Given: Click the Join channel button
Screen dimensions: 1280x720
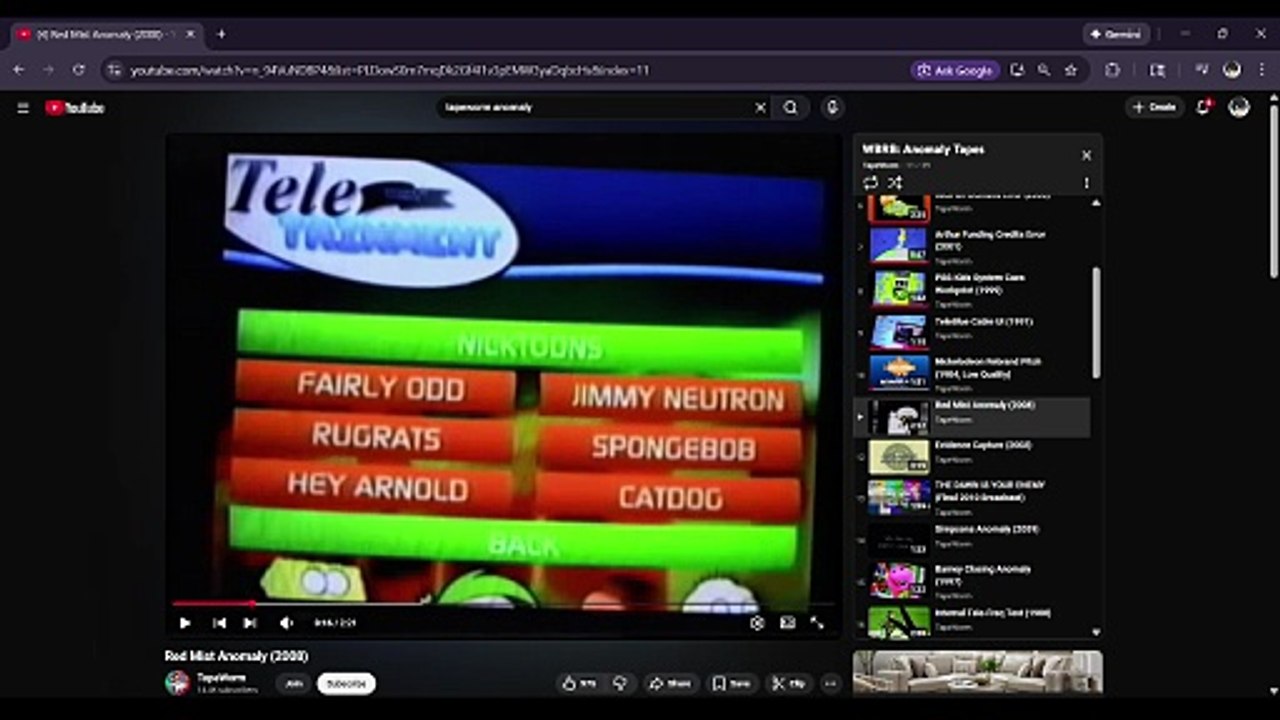Looking at the screenshot, I should tap(293, 684).
